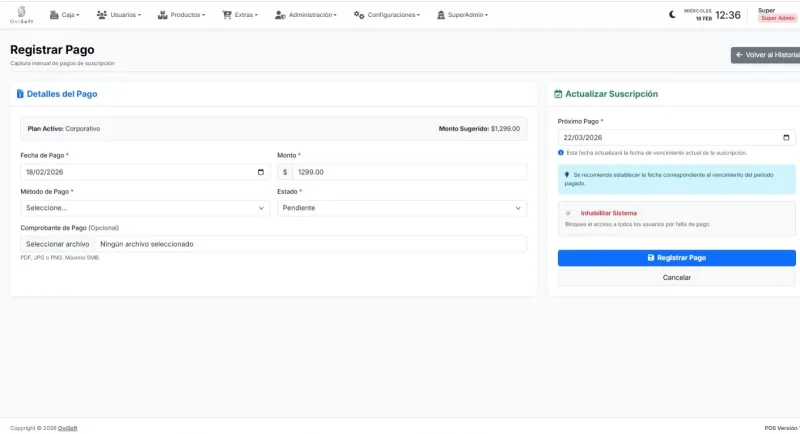The height and width of the screenshot is (434, 800).
Task: Click the Configuraciones gears icon
Action: click(358, 15)
